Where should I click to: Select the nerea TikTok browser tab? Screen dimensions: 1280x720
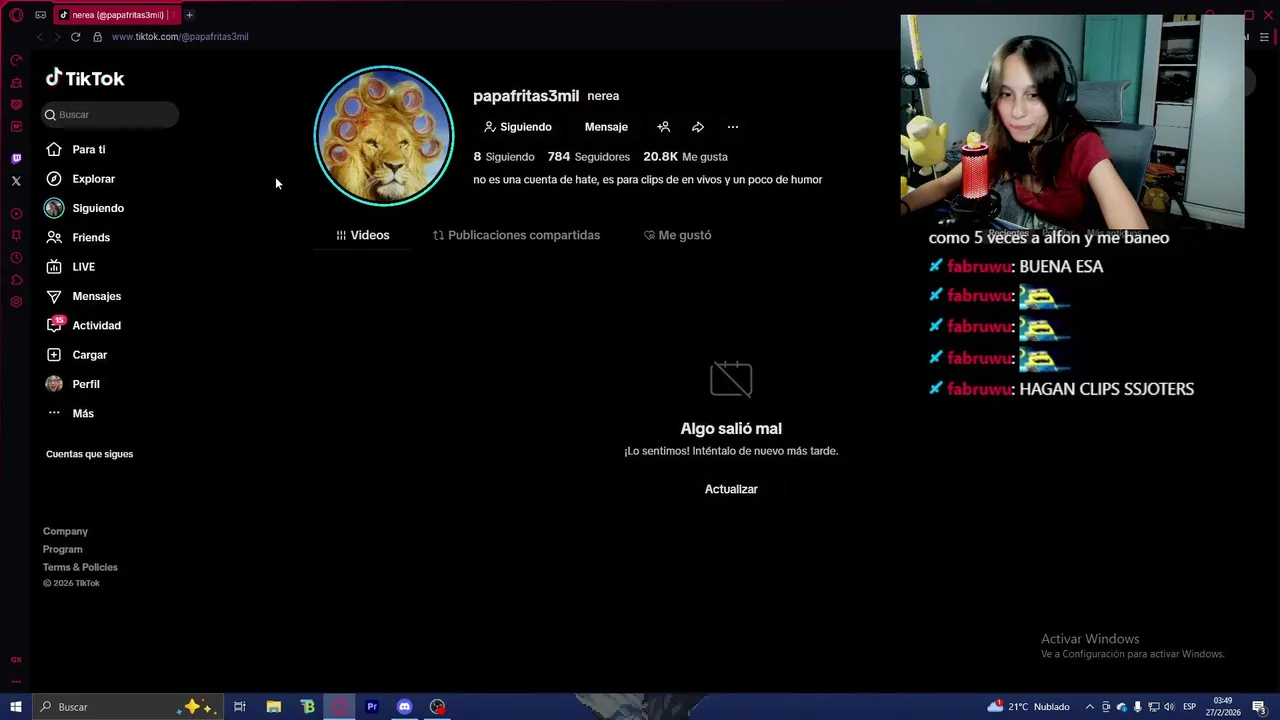116,15
